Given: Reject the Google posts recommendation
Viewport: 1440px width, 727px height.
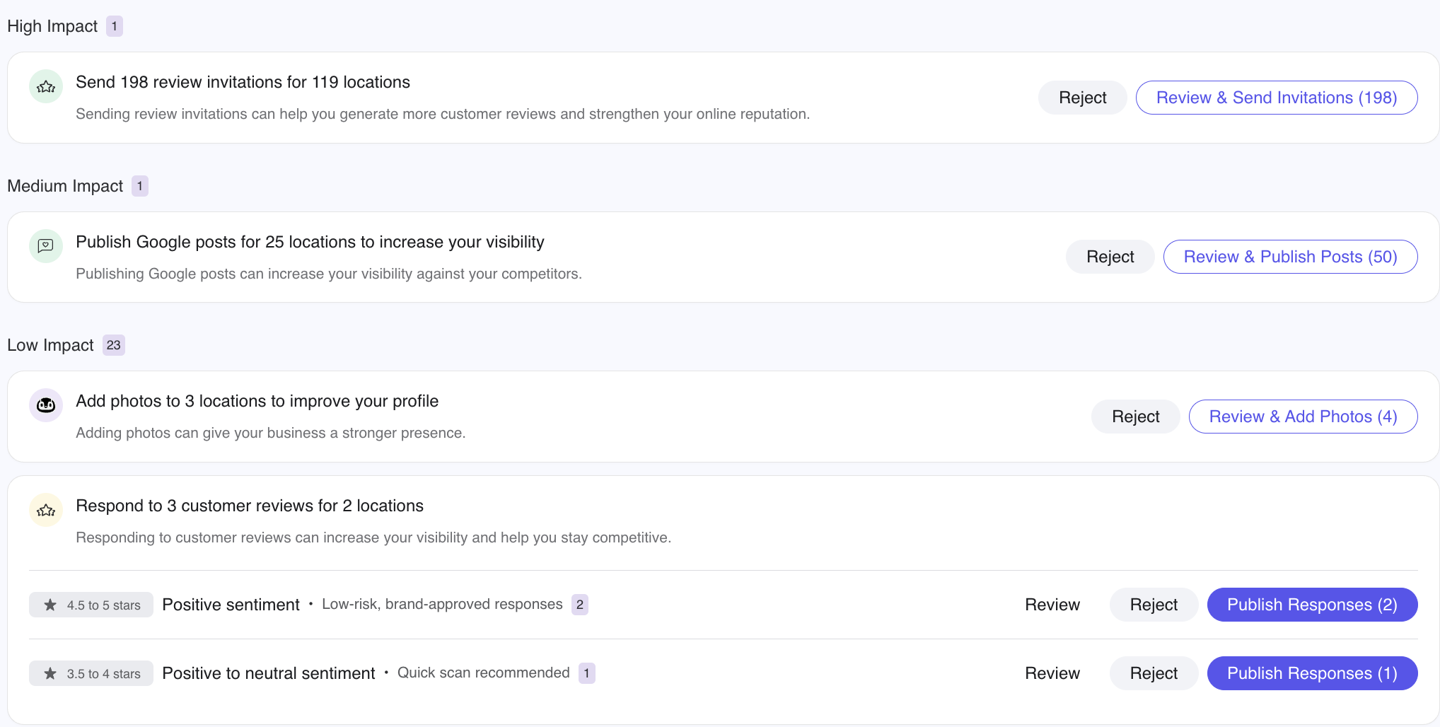Looking at the screenshot, I should click(1110, 257).
